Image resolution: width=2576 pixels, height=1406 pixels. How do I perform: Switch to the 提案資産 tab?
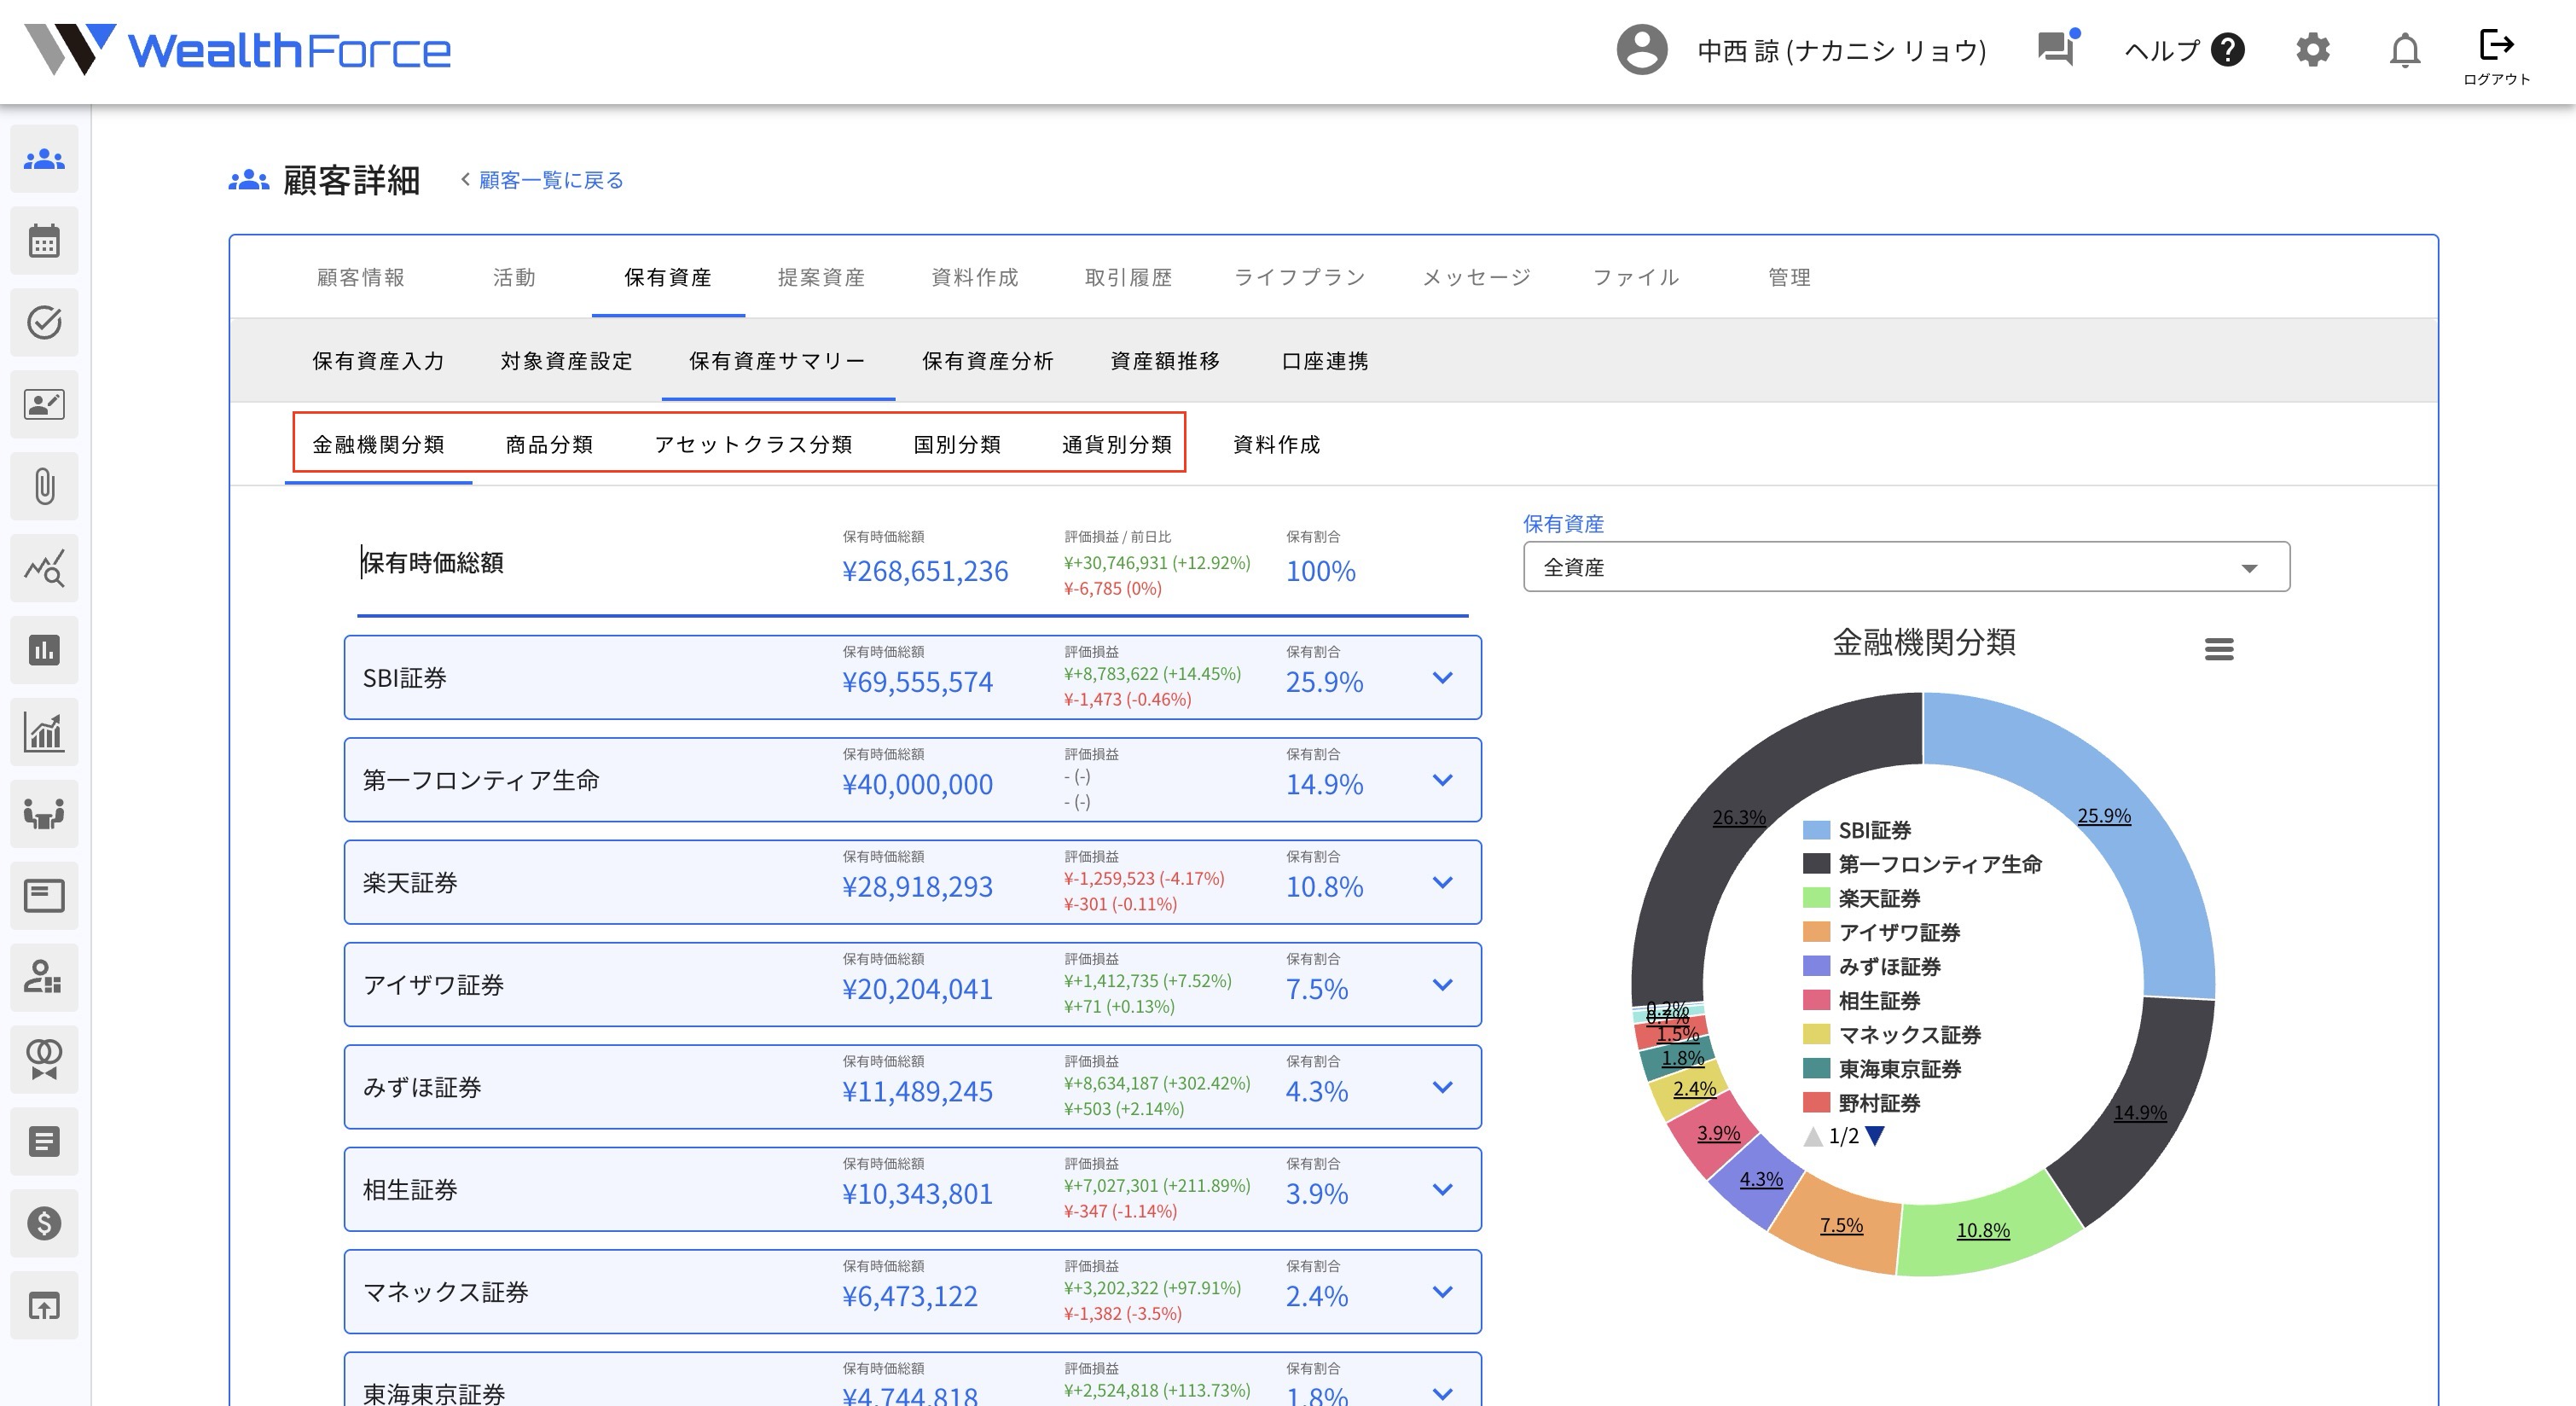[x=821, y=277]
